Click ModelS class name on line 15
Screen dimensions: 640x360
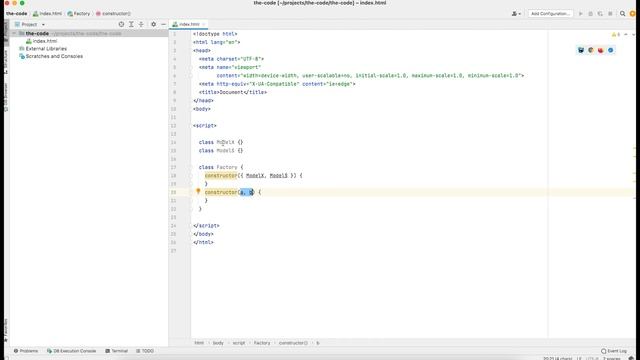(x=225, y=151)
